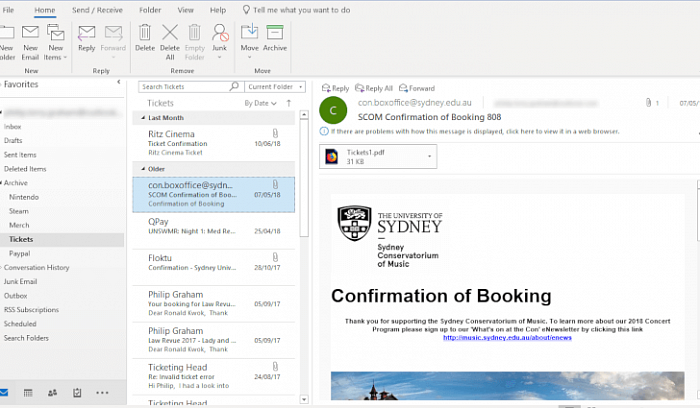Viewport: 700px width, 408px height.
Task: Open the Tickets1.pdf attachment dropdown arrow
Action: (429, 156)
